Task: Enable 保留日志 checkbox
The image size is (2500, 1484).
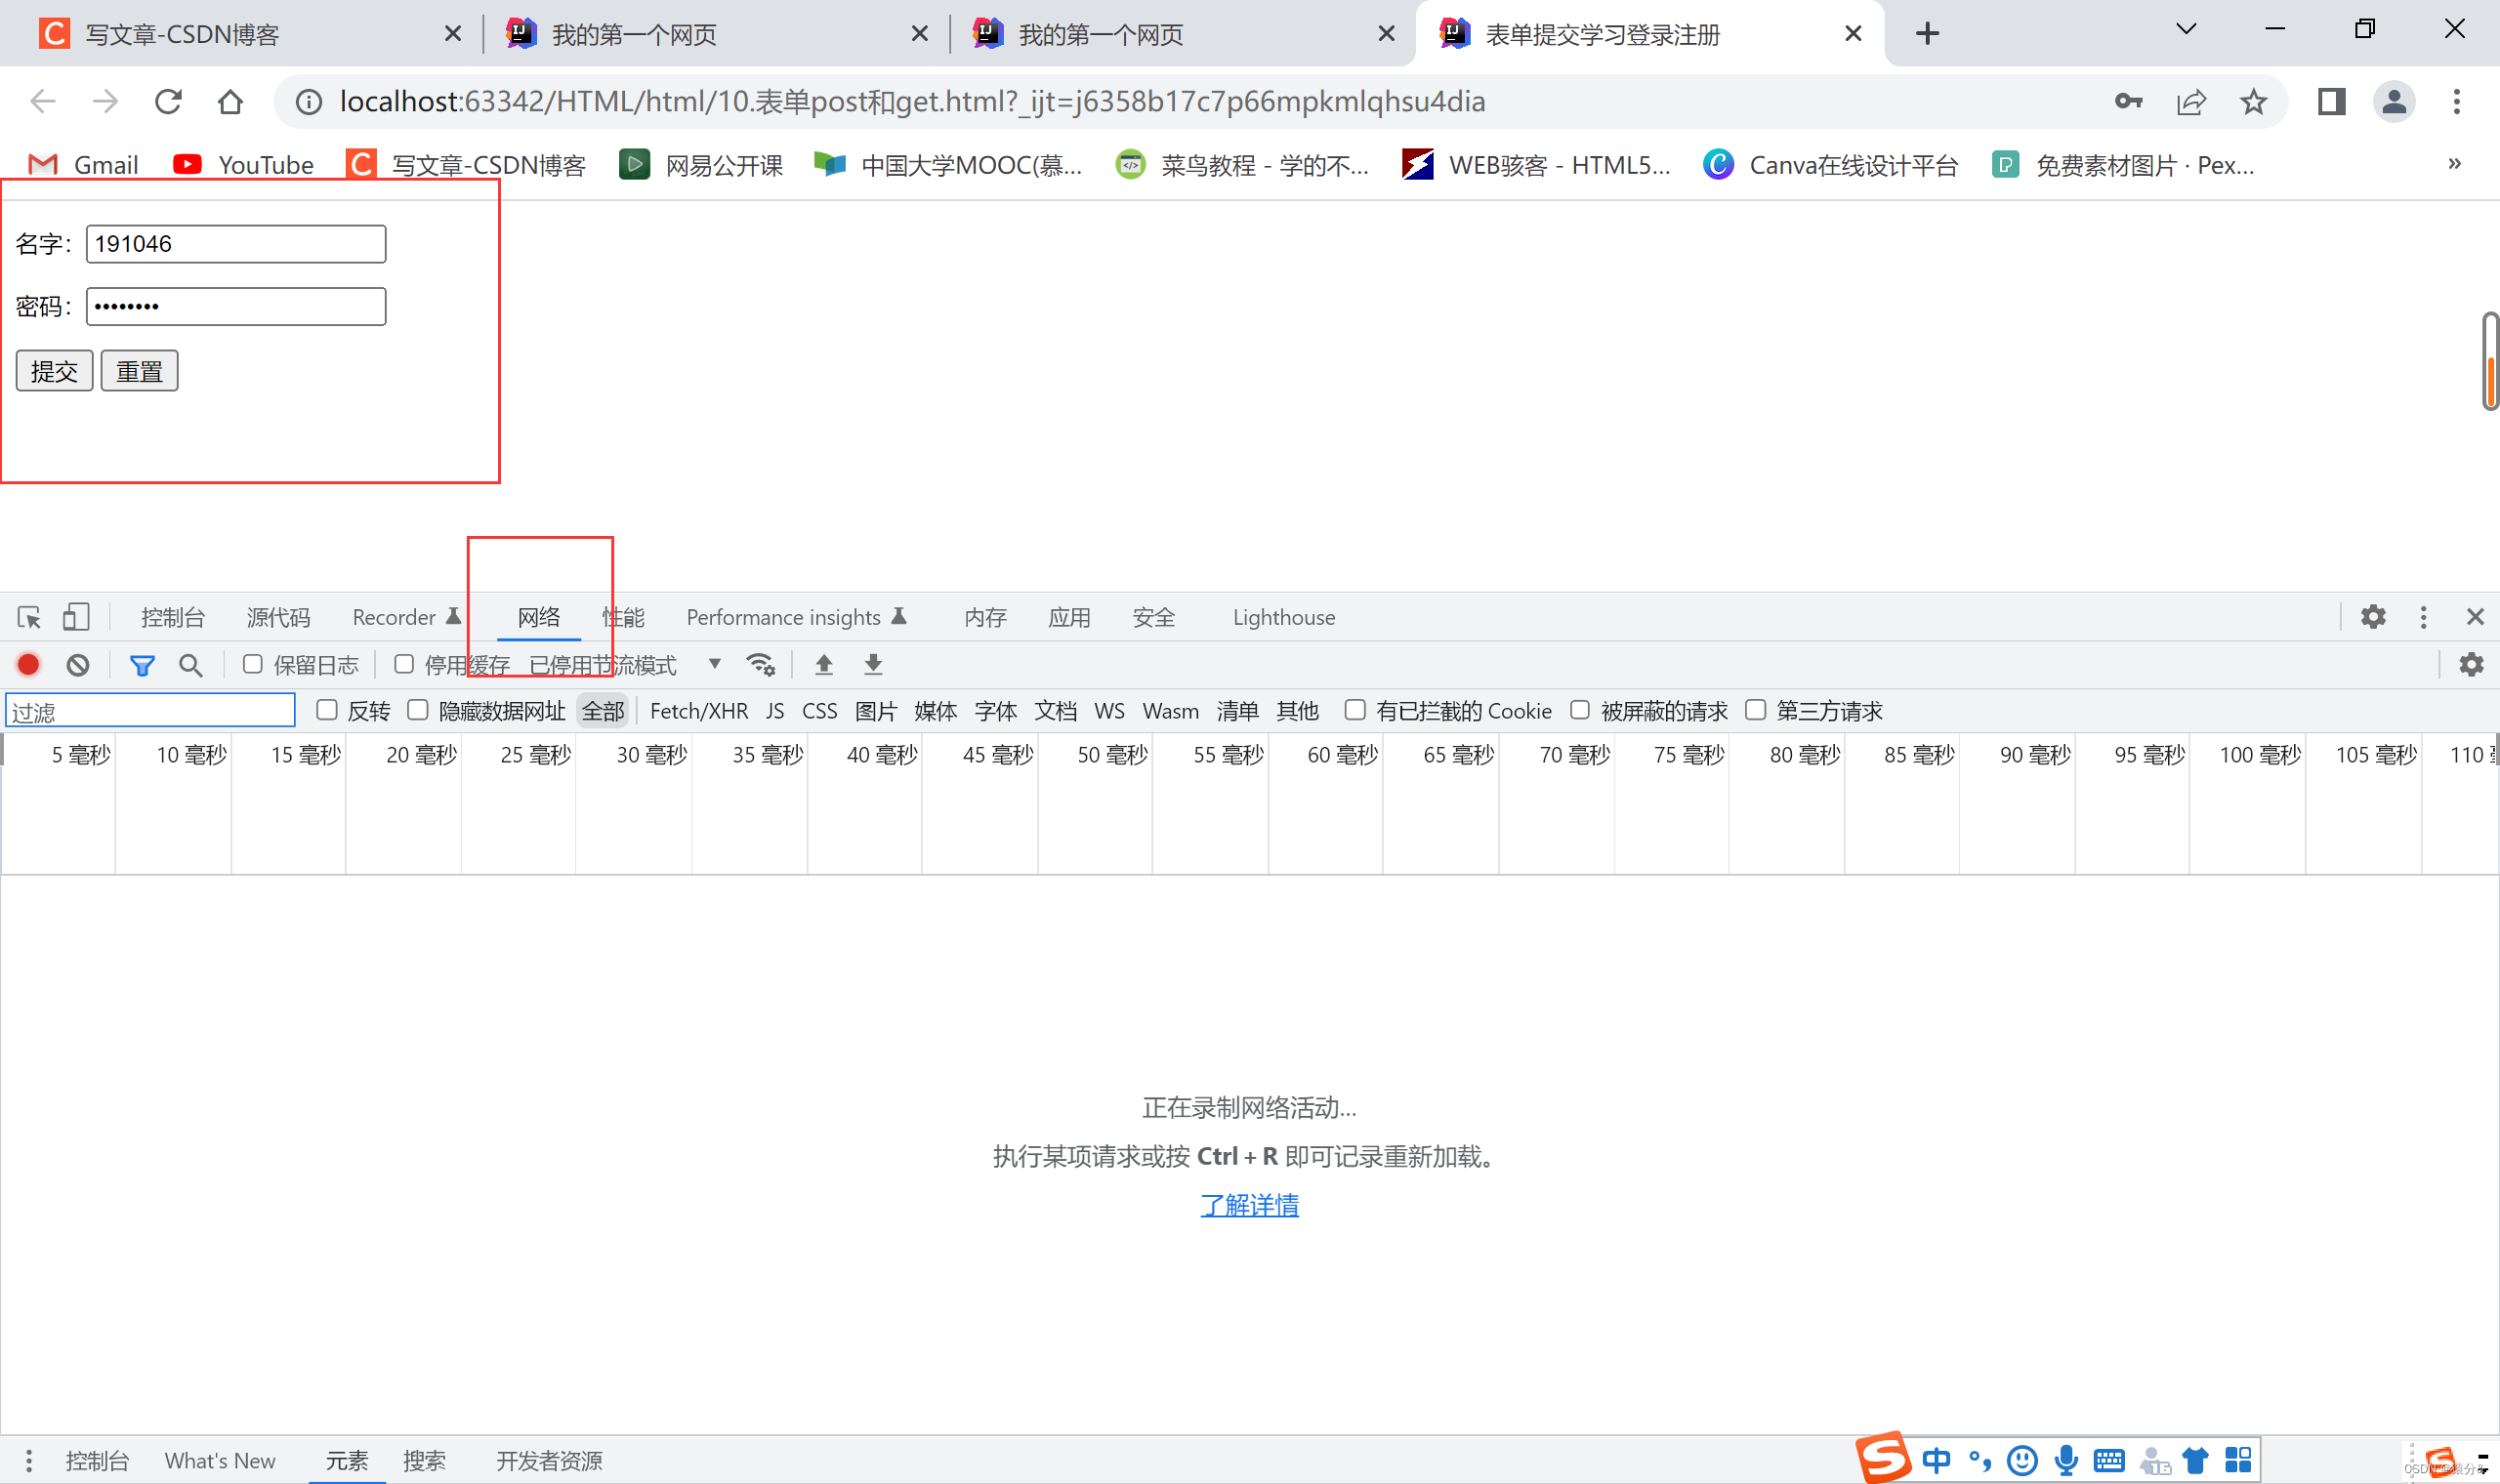Action: (x=253, y=664)
